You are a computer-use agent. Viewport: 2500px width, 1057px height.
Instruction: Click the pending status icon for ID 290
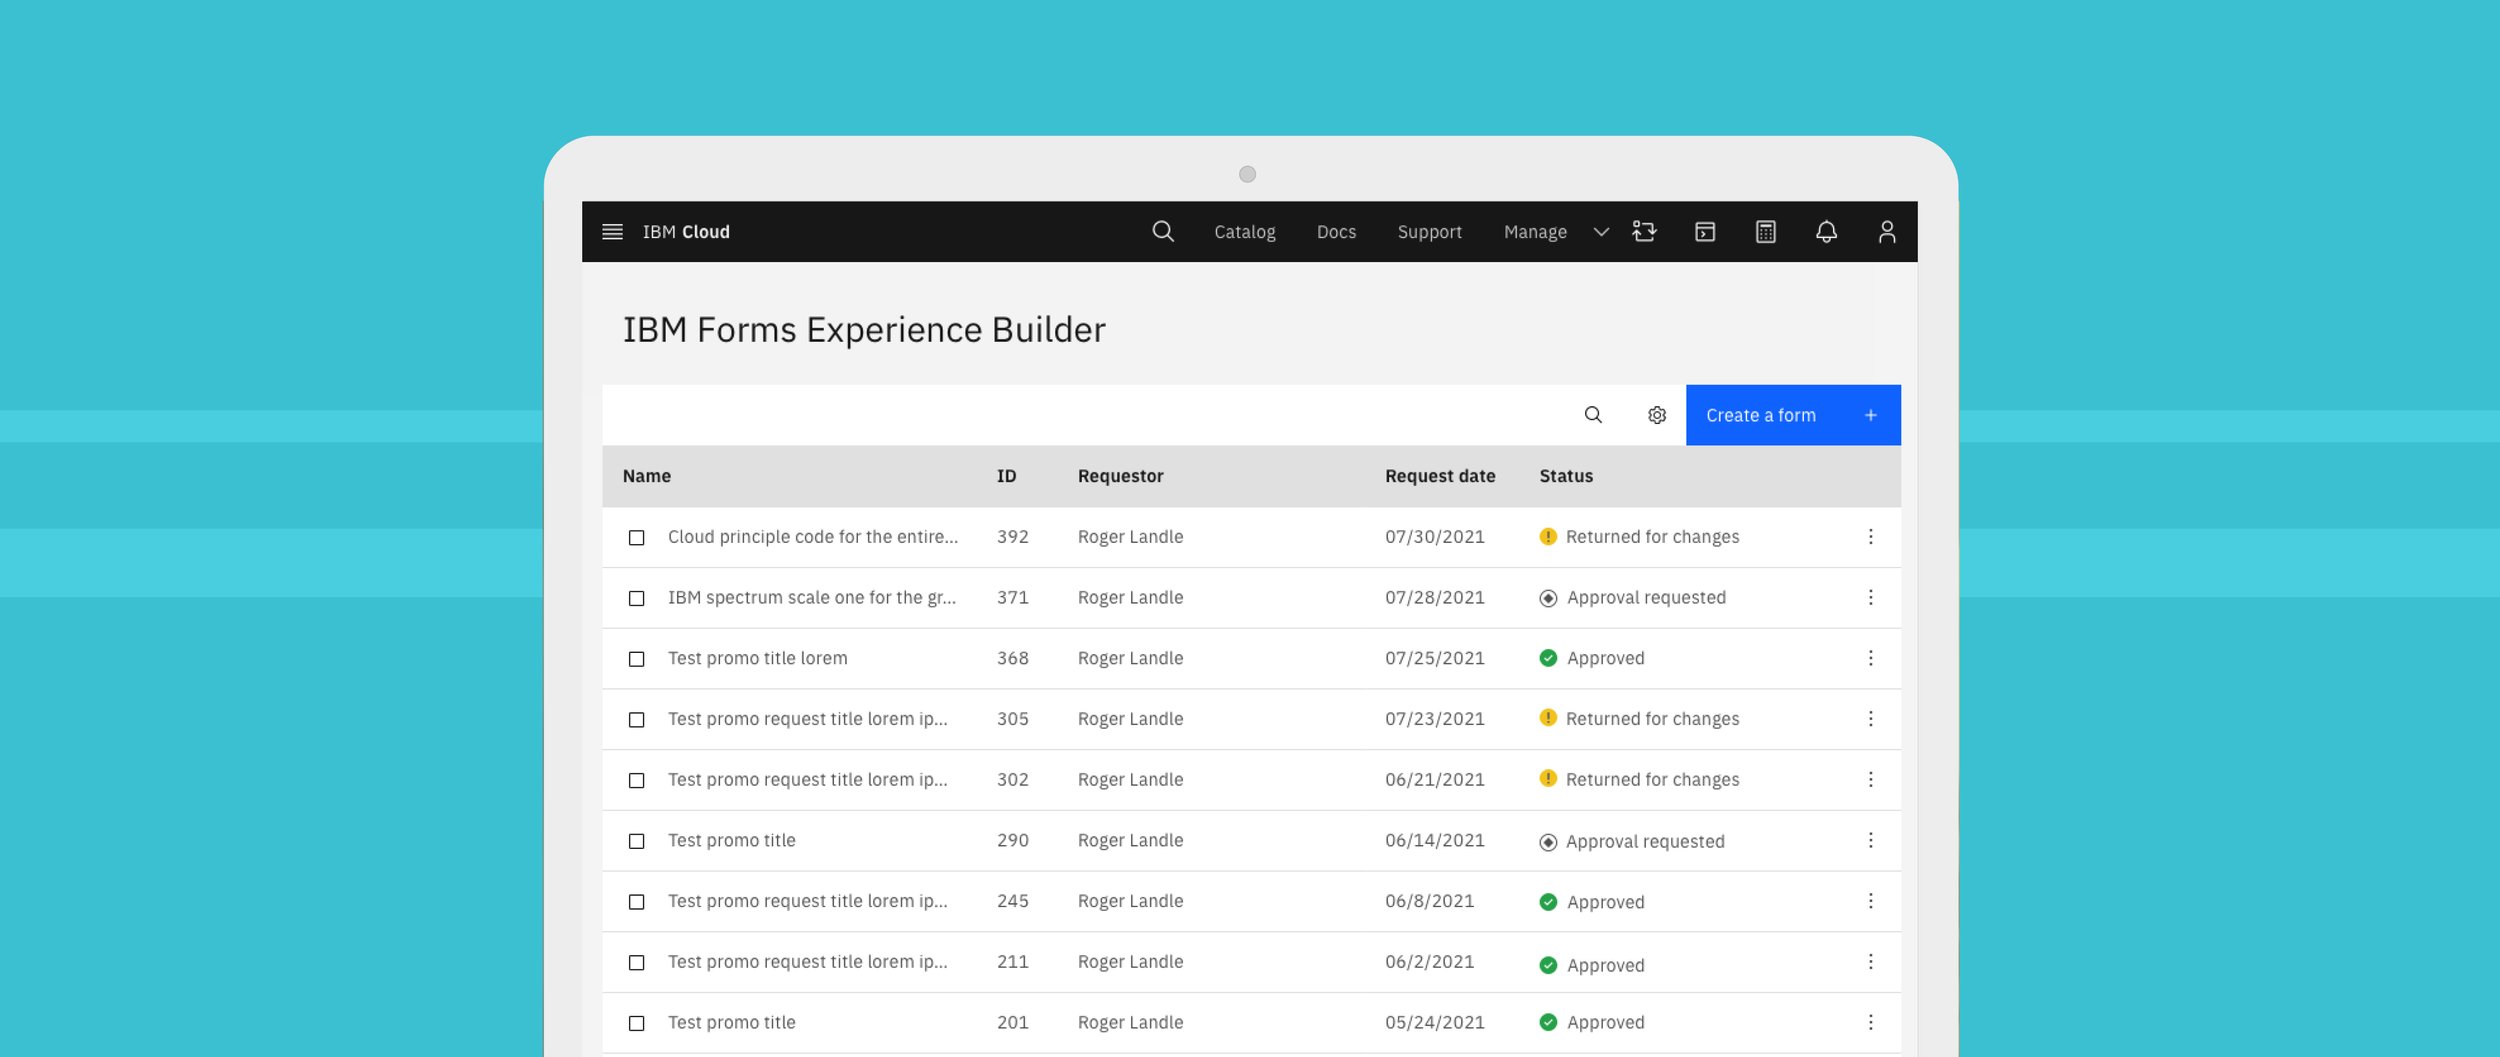coord(1548,842)
